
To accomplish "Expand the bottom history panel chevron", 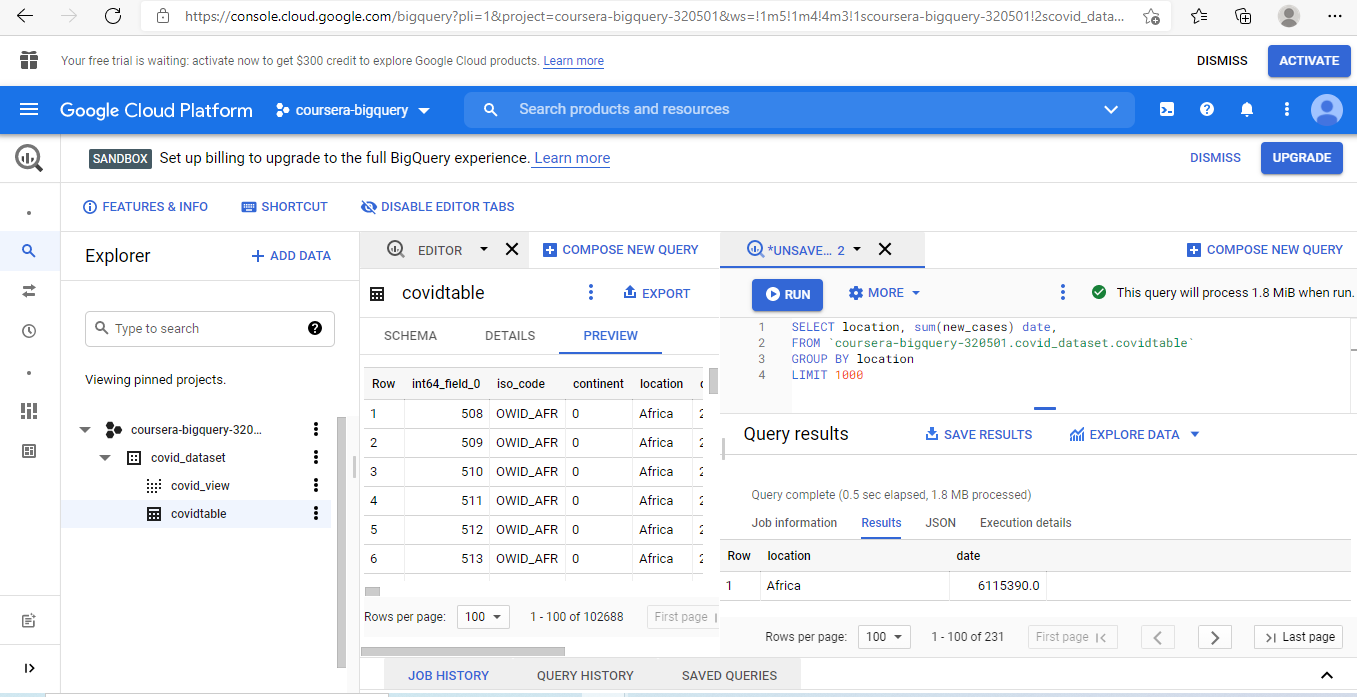I will (x=1327, y=676).
